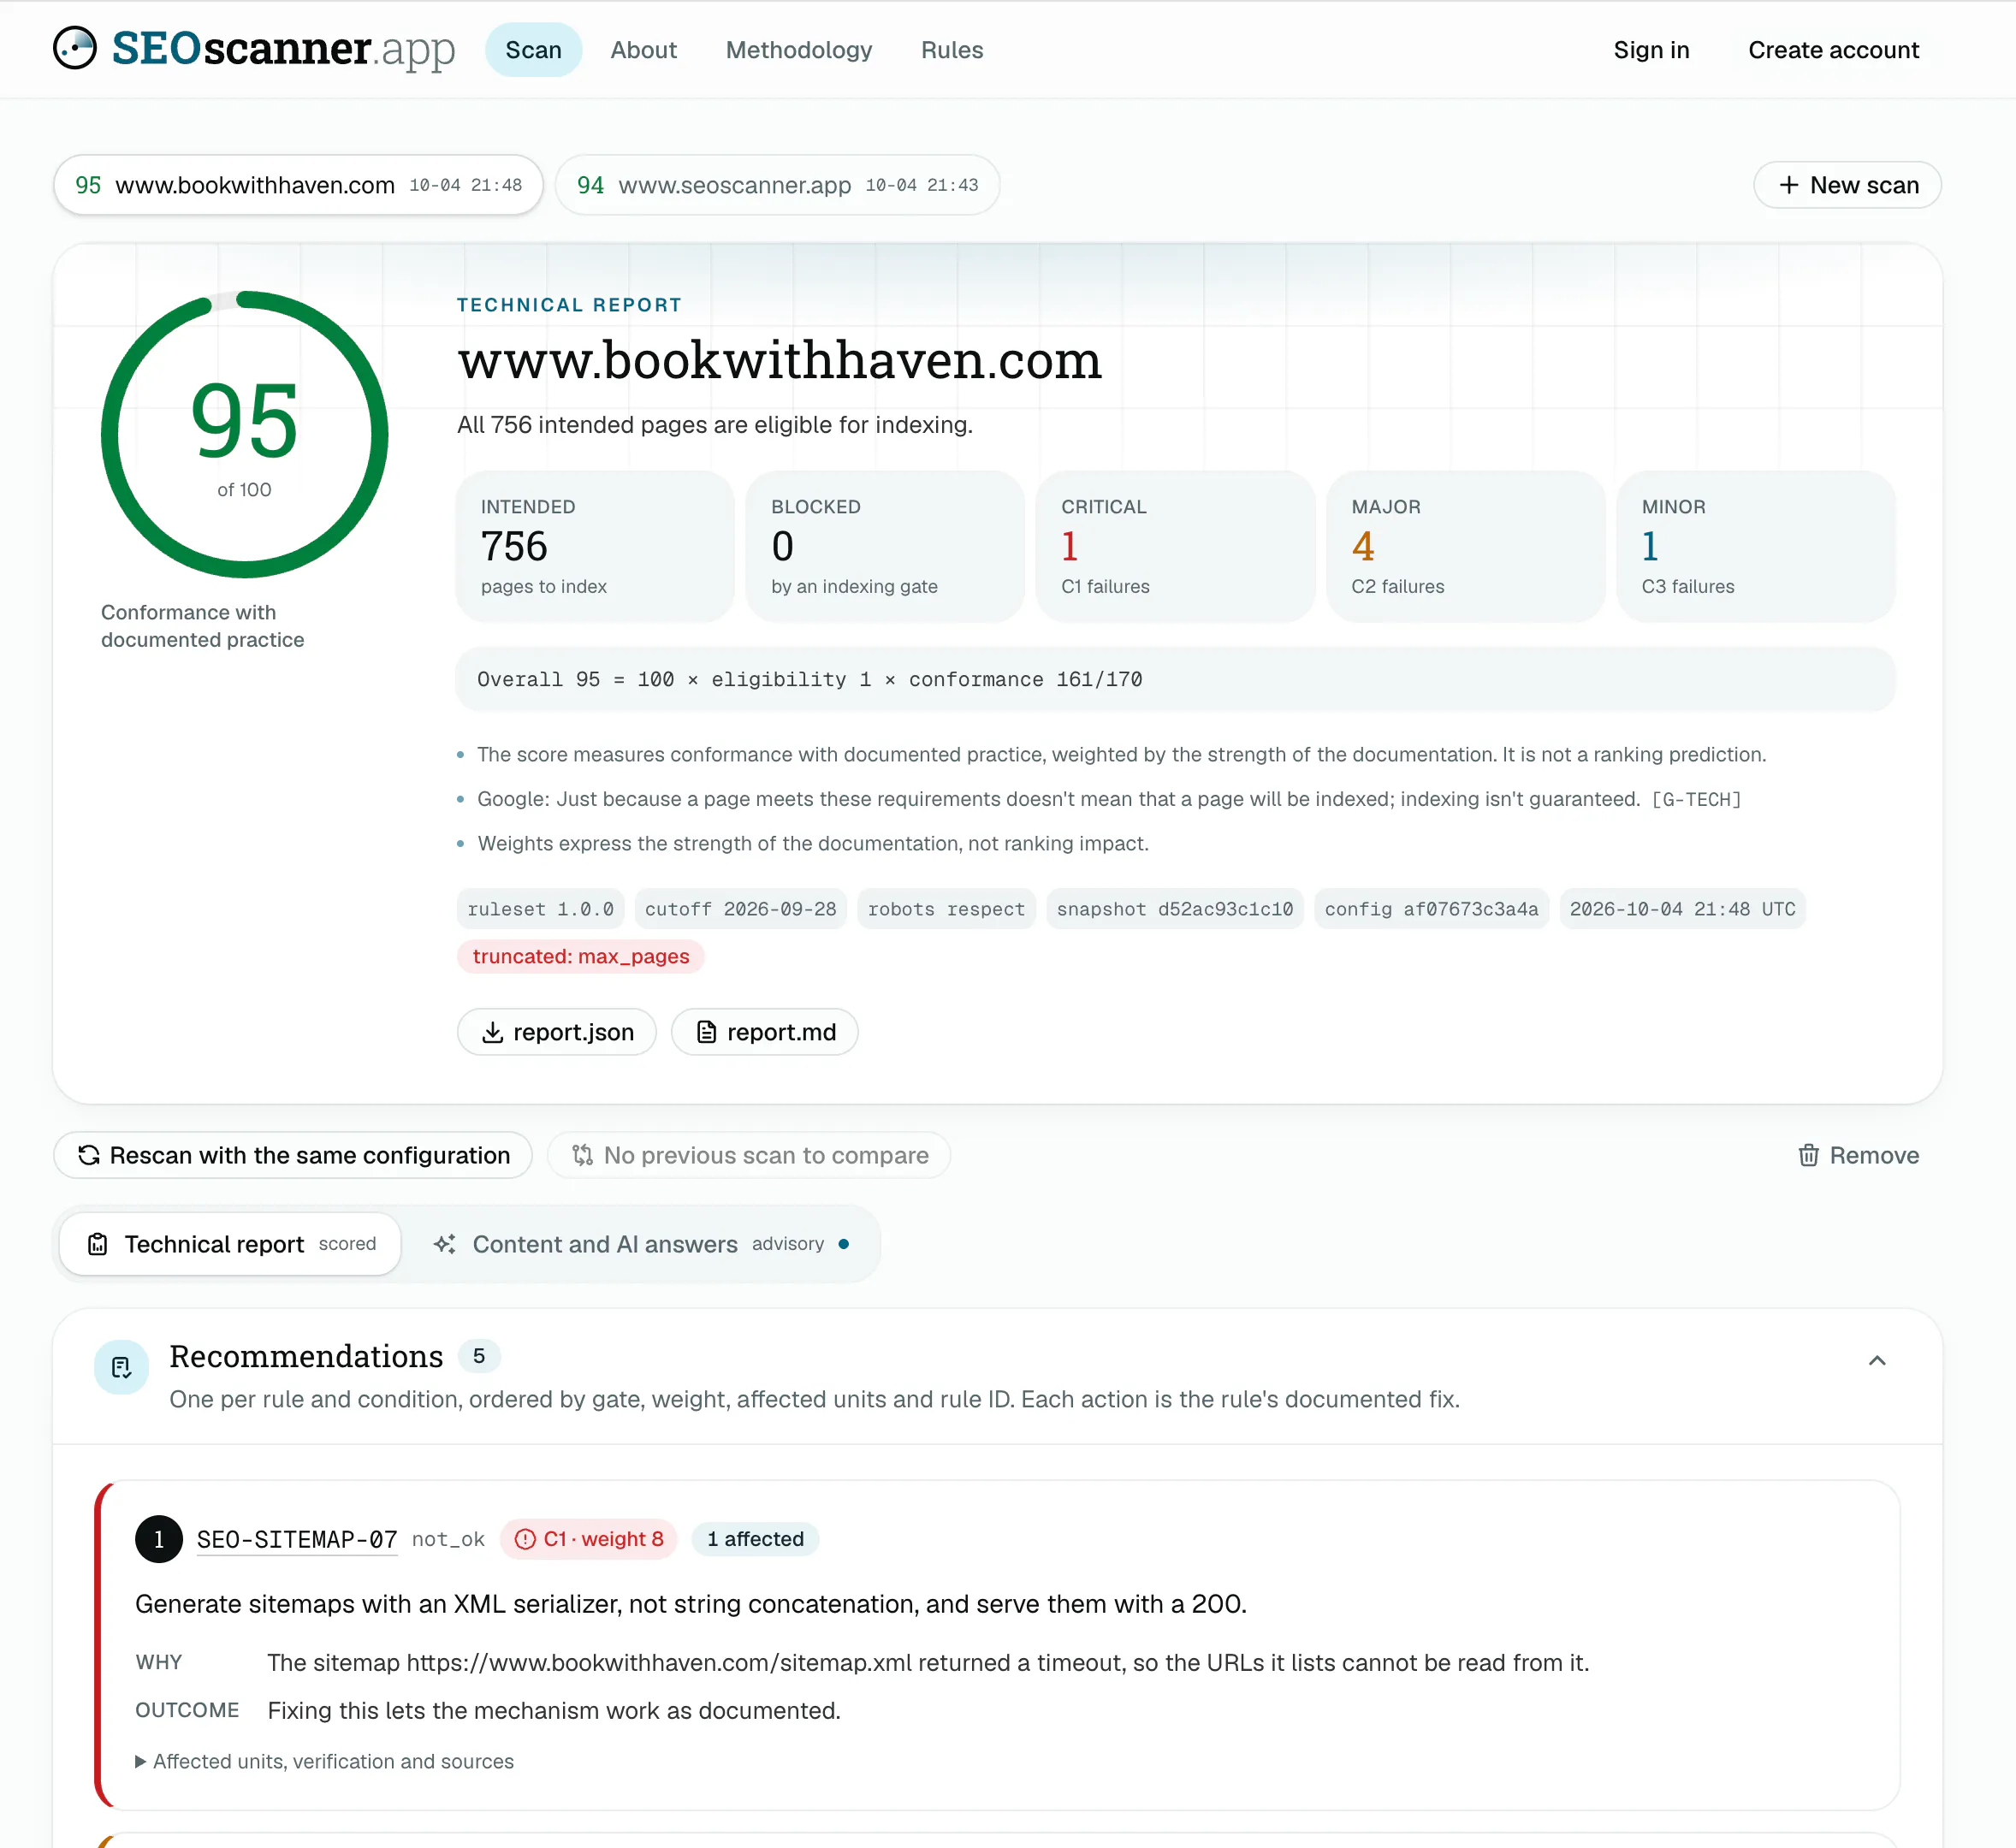Click the clipboard icon on Technical report

97,1244
